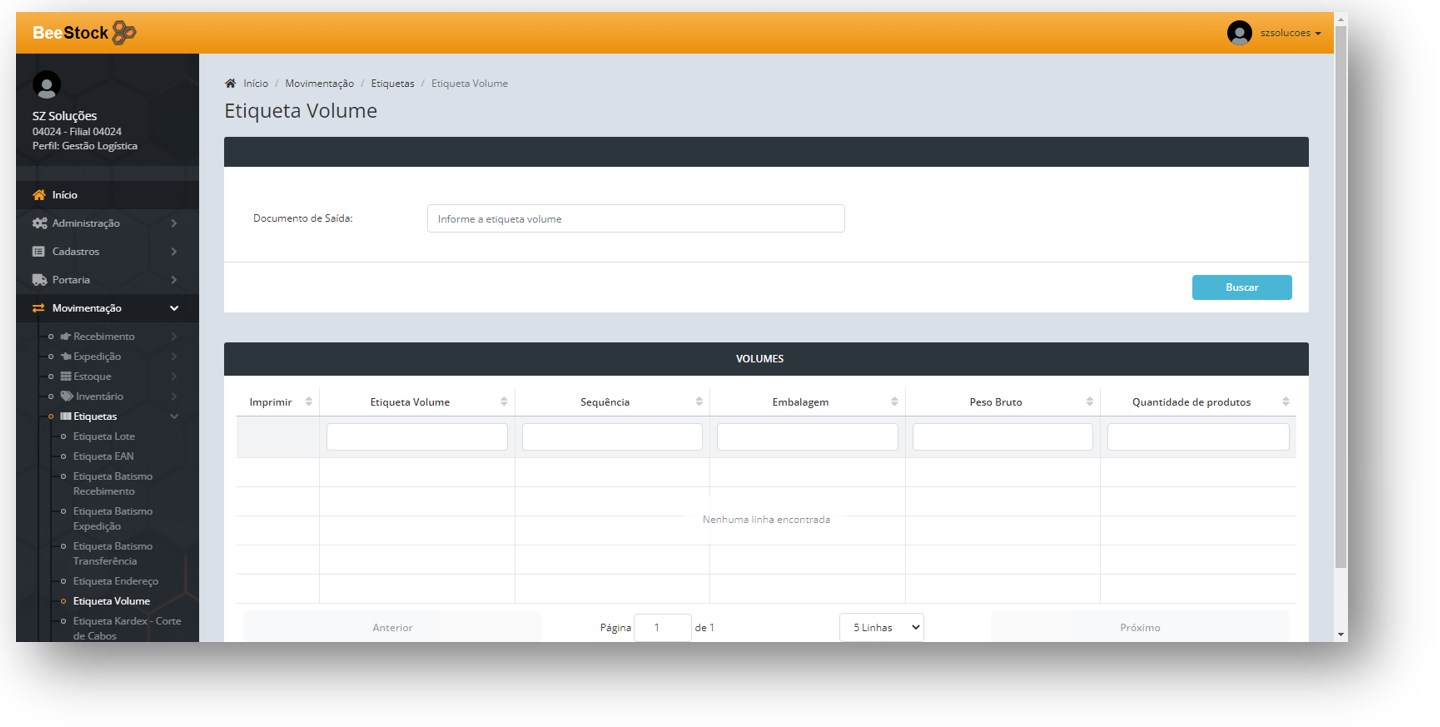Click the Administração gears icon

40,223
